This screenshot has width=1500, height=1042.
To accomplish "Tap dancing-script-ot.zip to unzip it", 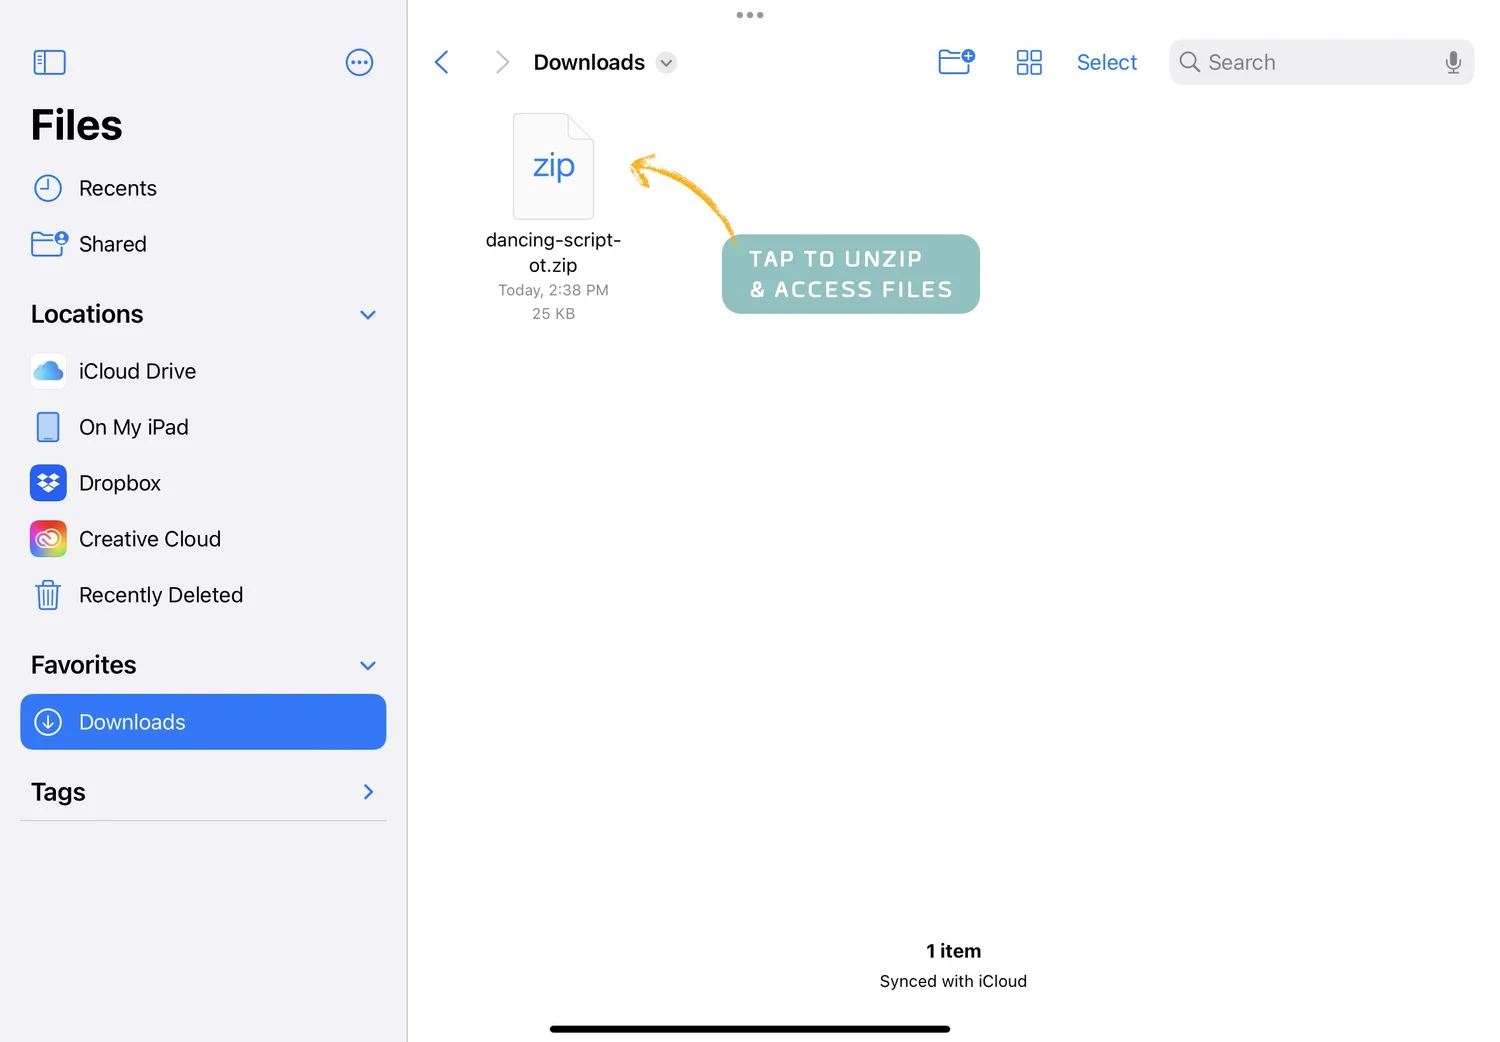I will [x=553, y=166].
